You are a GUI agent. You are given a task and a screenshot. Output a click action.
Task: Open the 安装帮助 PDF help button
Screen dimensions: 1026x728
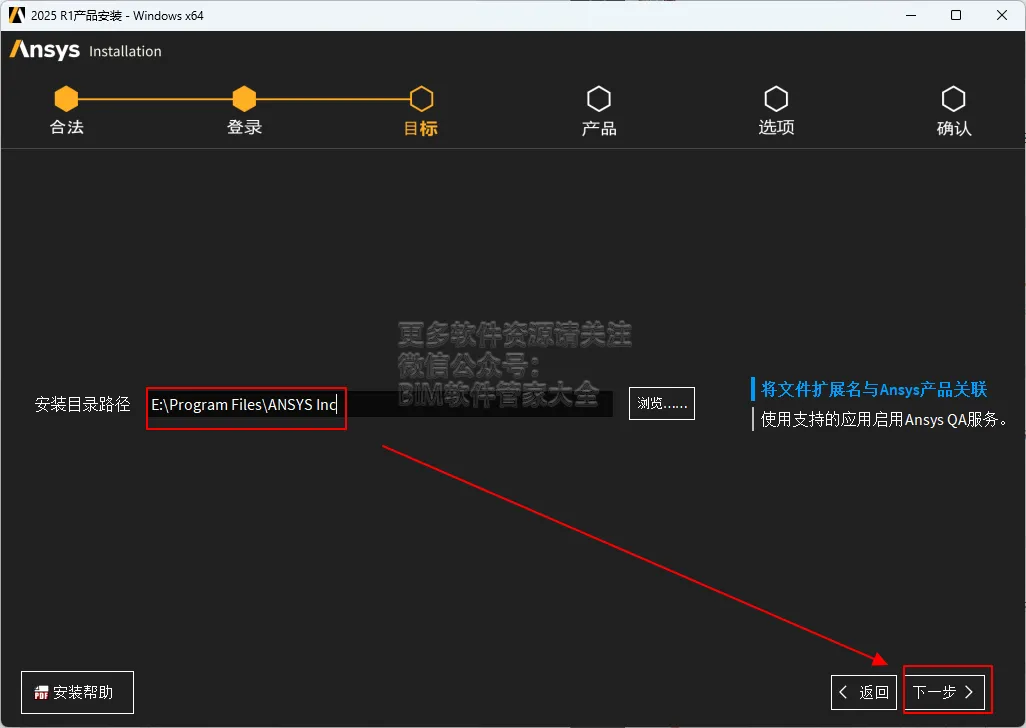pos(77,692)
